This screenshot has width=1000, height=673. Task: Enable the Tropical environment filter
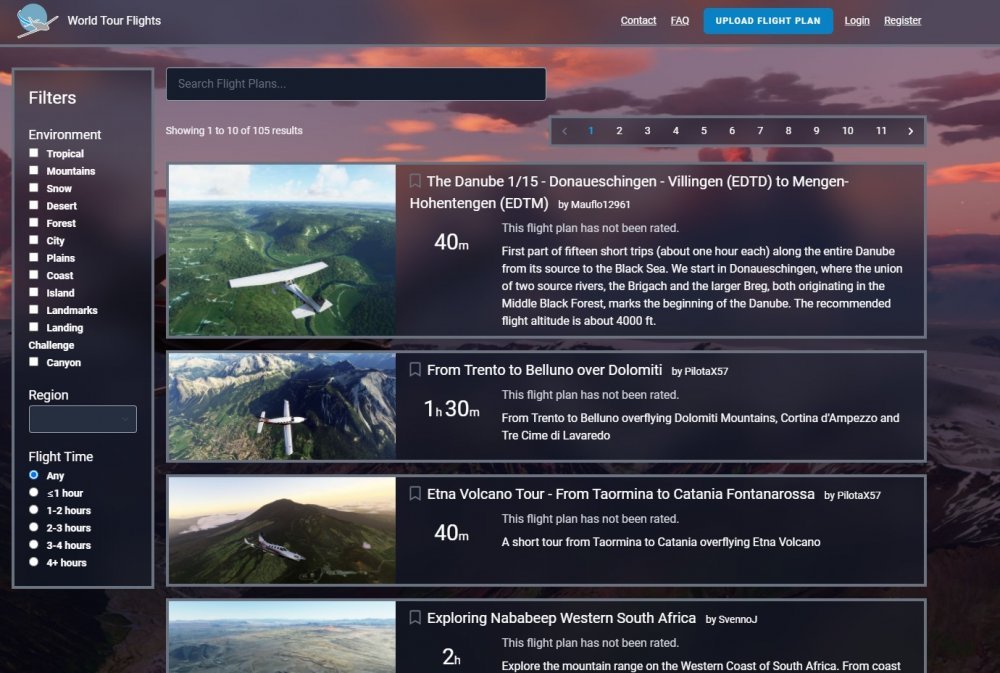[34, 153]
